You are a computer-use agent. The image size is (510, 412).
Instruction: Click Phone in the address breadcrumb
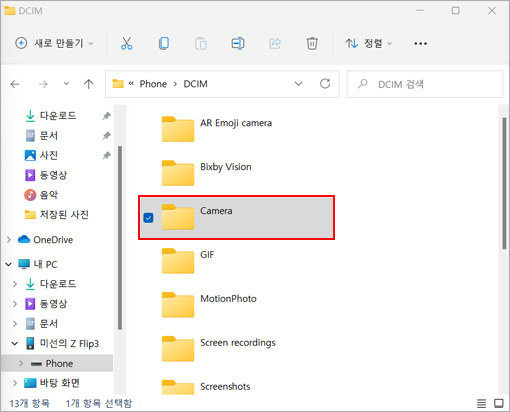[153, 84]
